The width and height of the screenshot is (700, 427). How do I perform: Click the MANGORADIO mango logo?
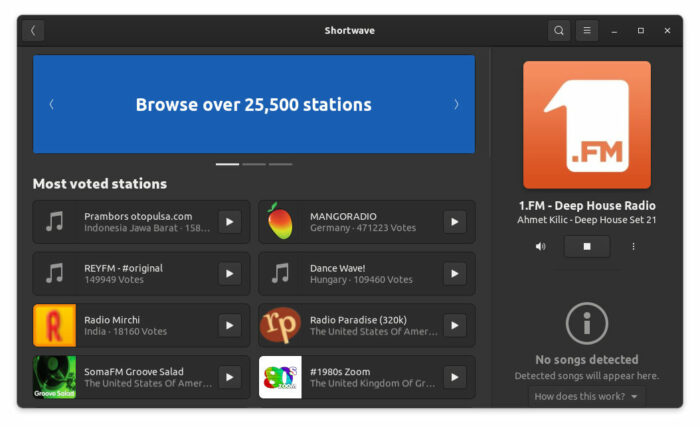[x=280, y=221]
